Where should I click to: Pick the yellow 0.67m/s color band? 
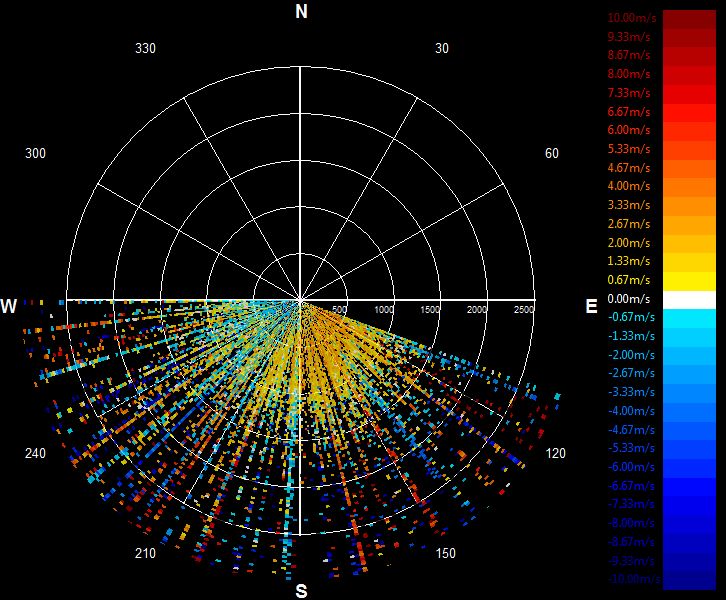(689, 281)
